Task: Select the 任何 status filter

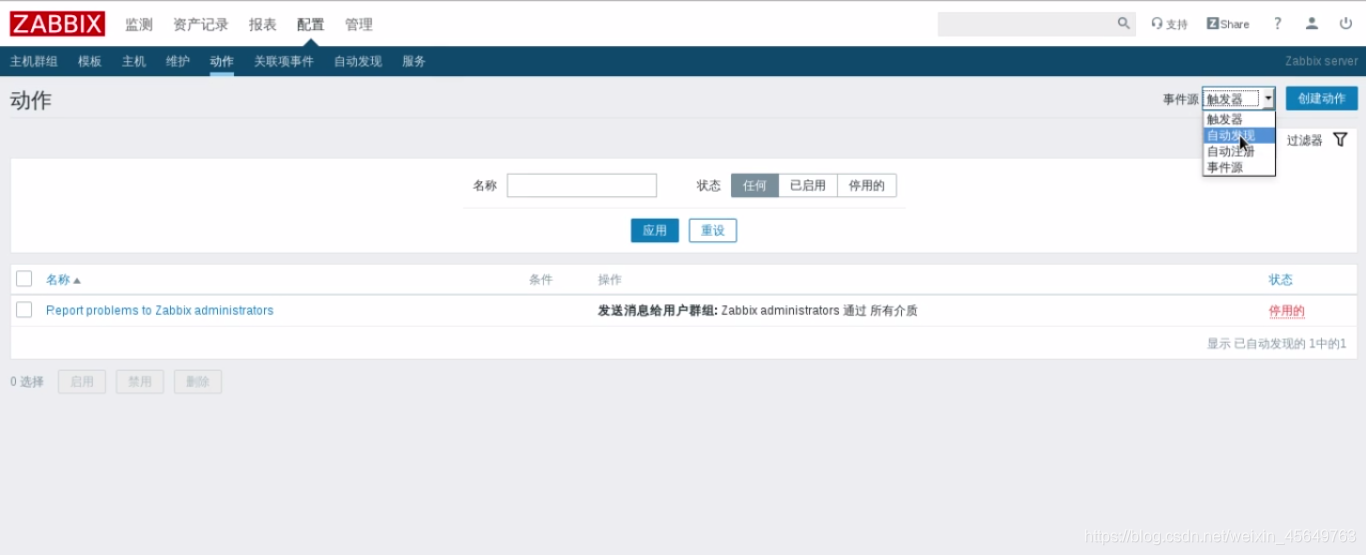Action: click(755, 186)
